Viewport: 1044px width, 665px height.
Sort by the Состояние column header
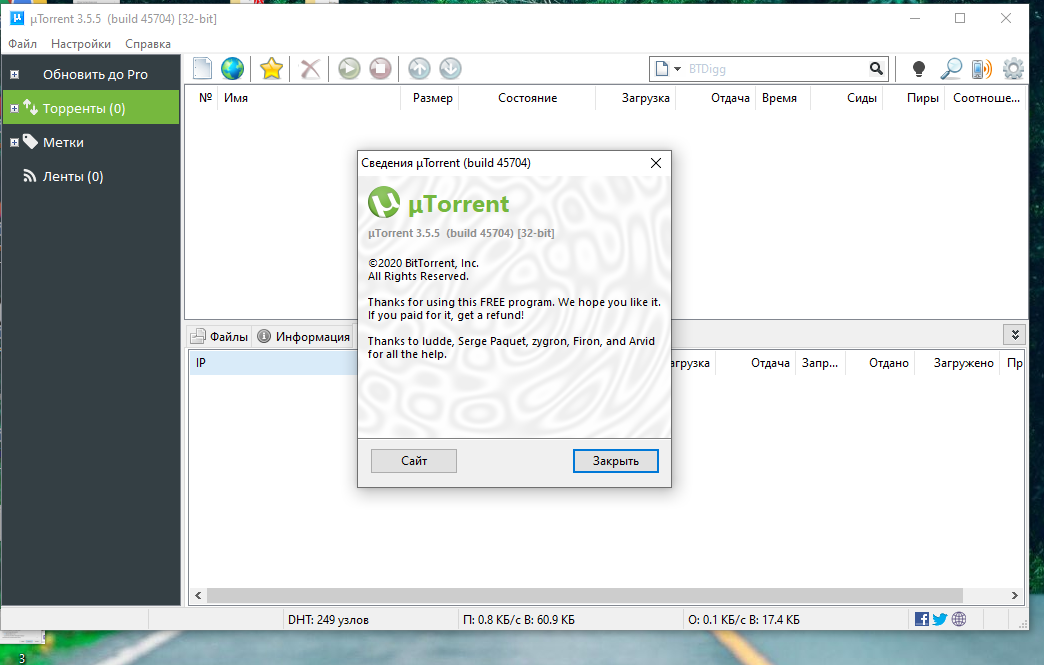527,98
